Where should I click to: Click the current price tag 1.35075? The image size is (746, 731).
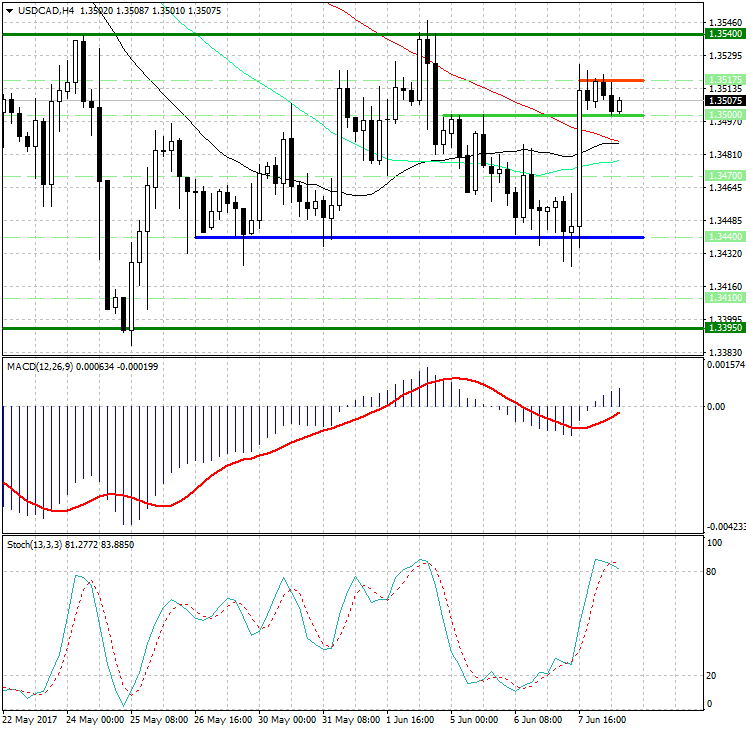724,101
